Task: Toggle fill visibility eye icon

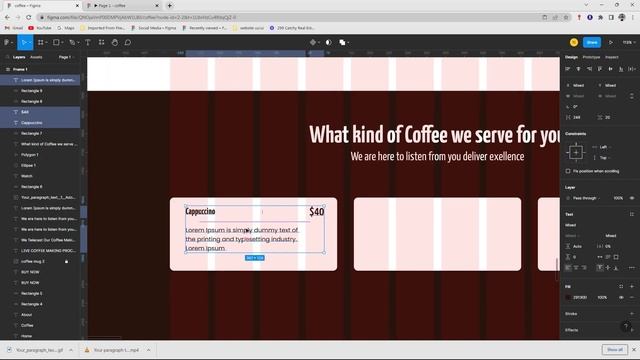Action: click(621, 298)
